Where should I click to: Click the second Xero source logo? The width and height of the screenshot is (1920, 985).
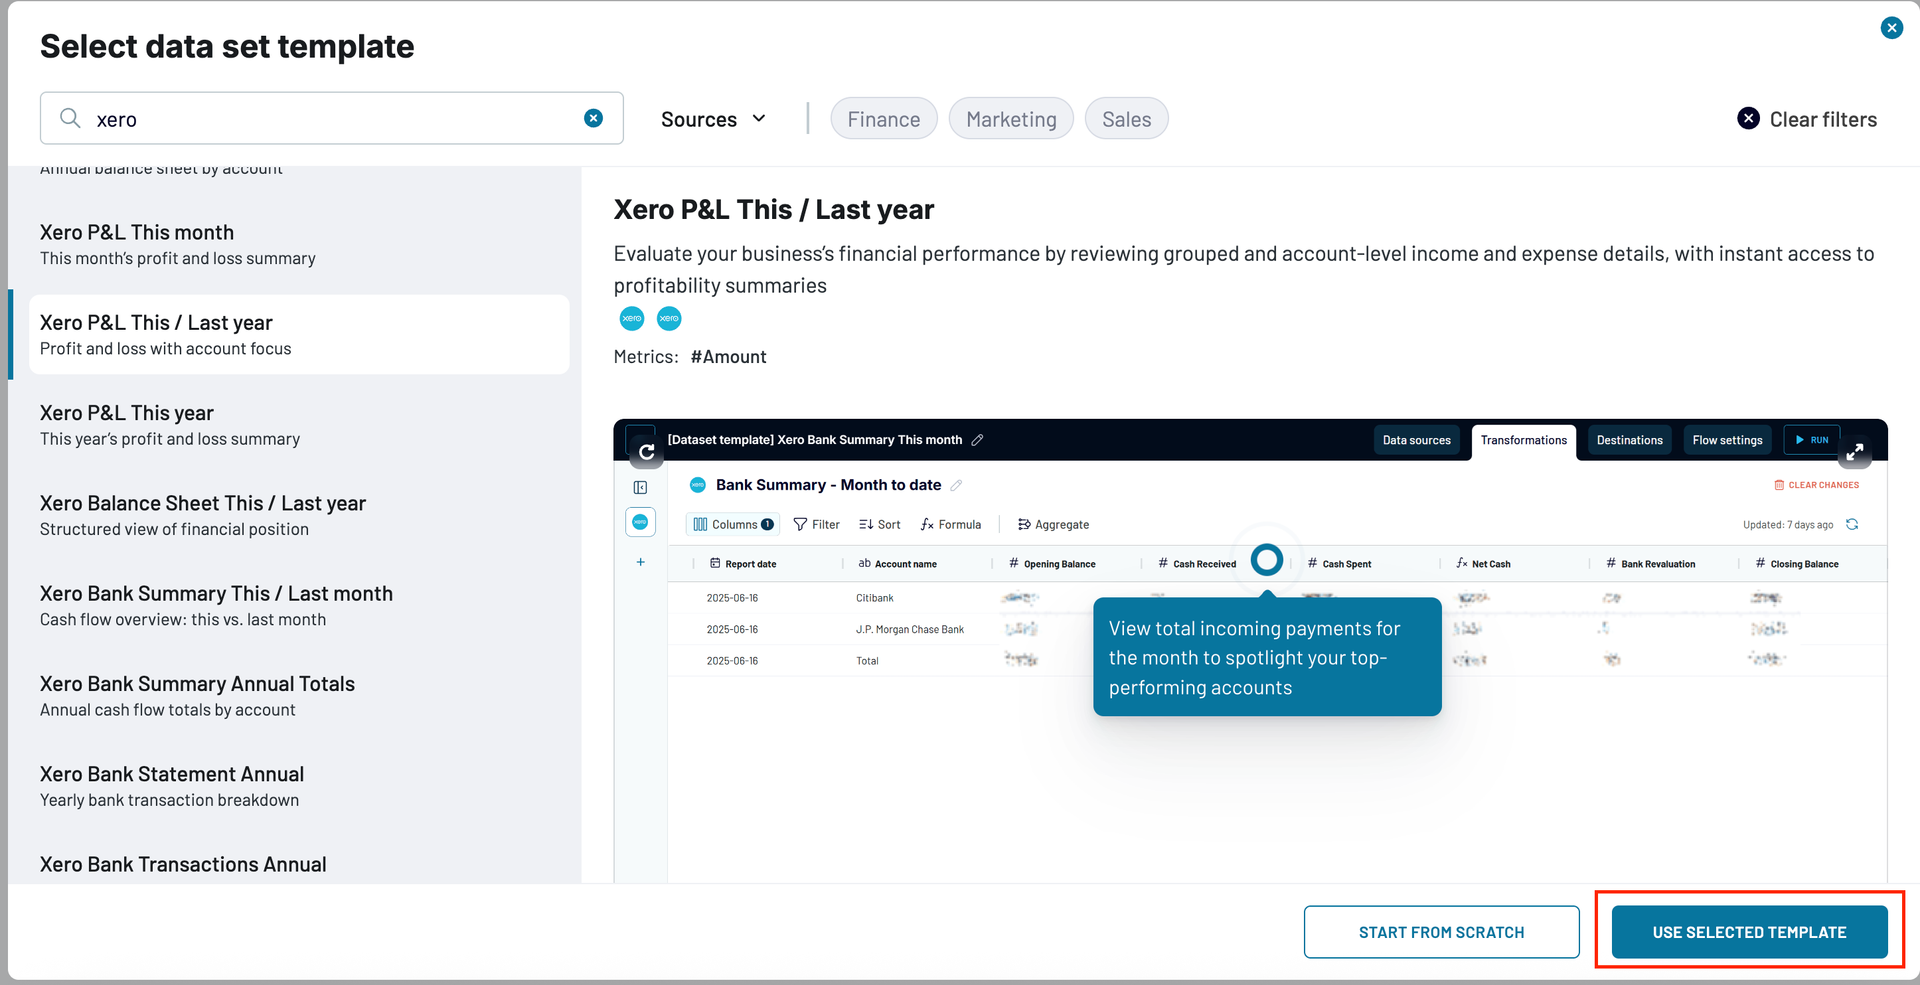coord(669,318)
